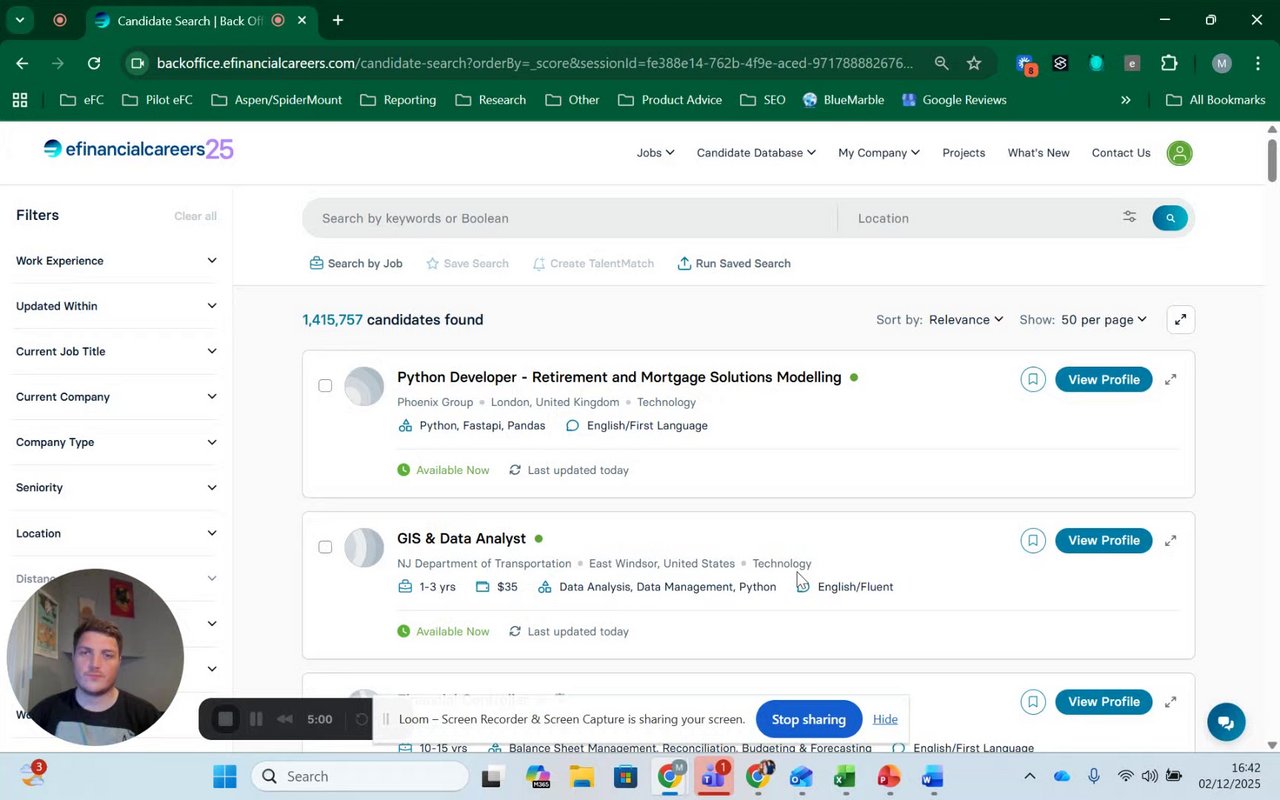Open the chat support bubble

(1226, 722)
